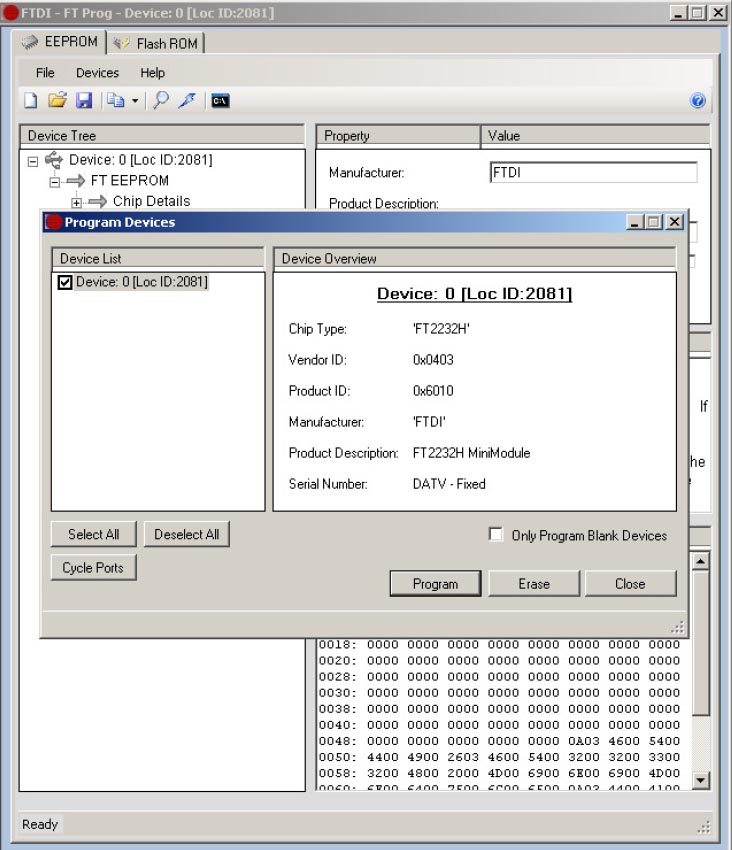Click the lightning Program Devices toolbar icon

click(187, 100)
